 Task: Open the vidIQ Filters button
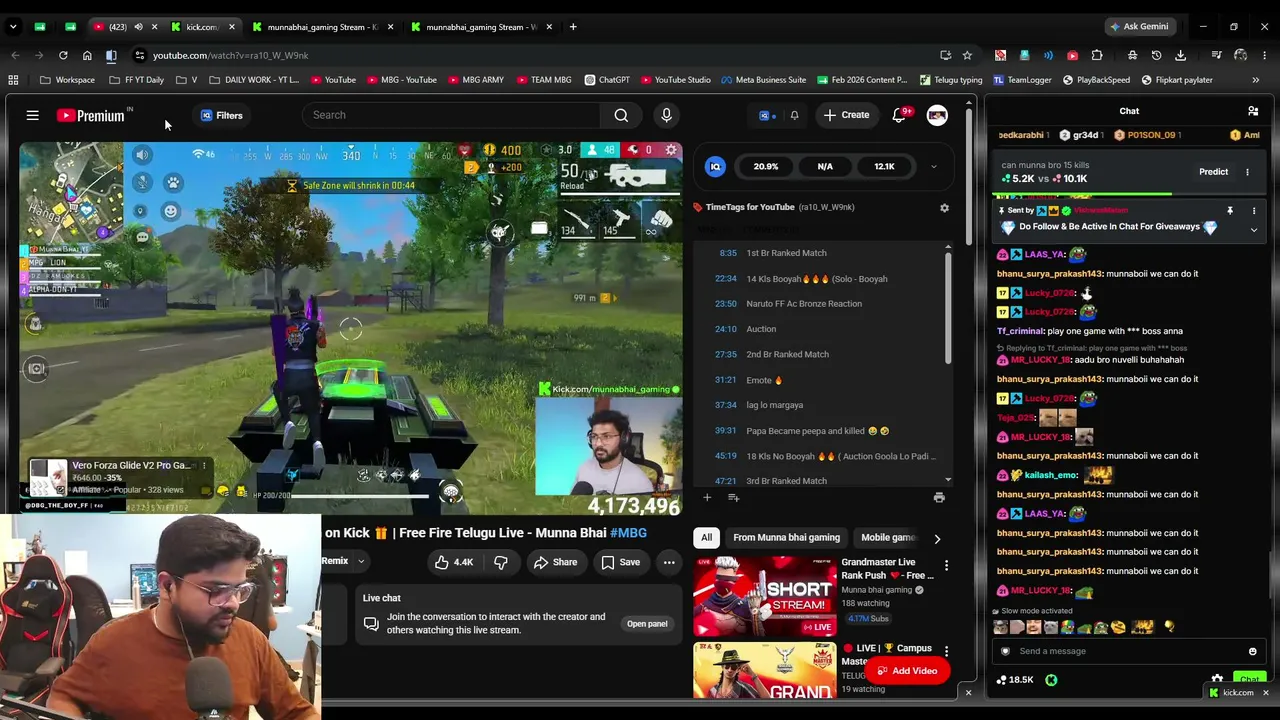[221, 115]
